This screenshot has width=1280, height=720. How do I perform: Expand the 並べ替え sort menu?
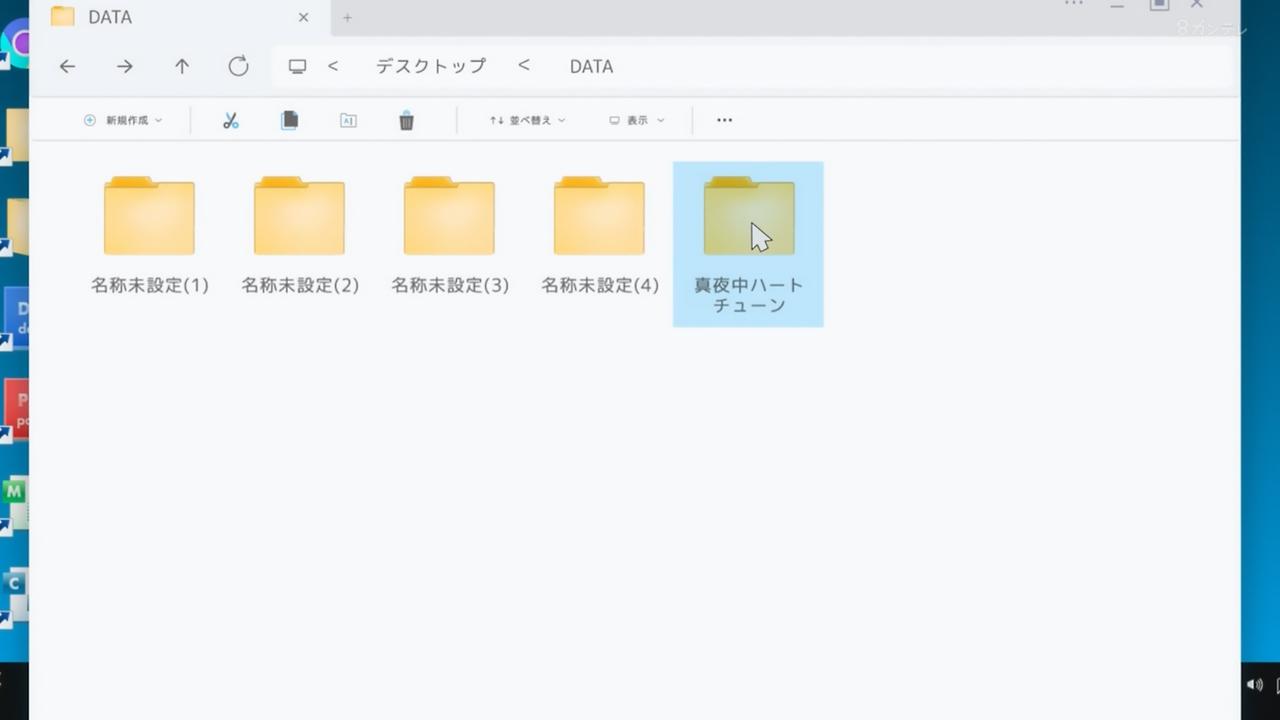527,120
